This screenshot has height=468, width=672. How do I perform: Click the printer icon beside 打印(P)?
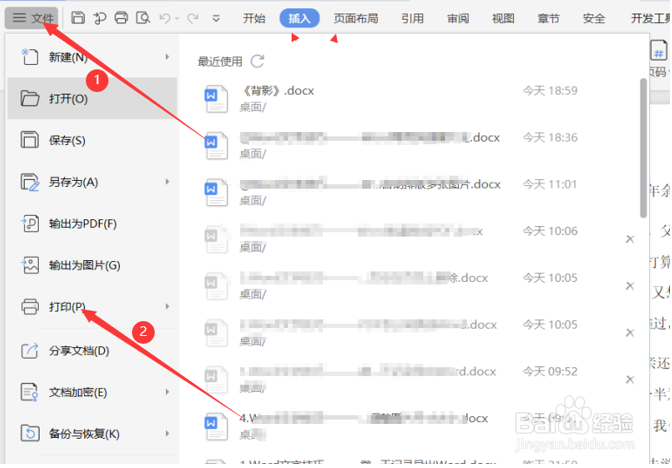[x=30, y=306]
